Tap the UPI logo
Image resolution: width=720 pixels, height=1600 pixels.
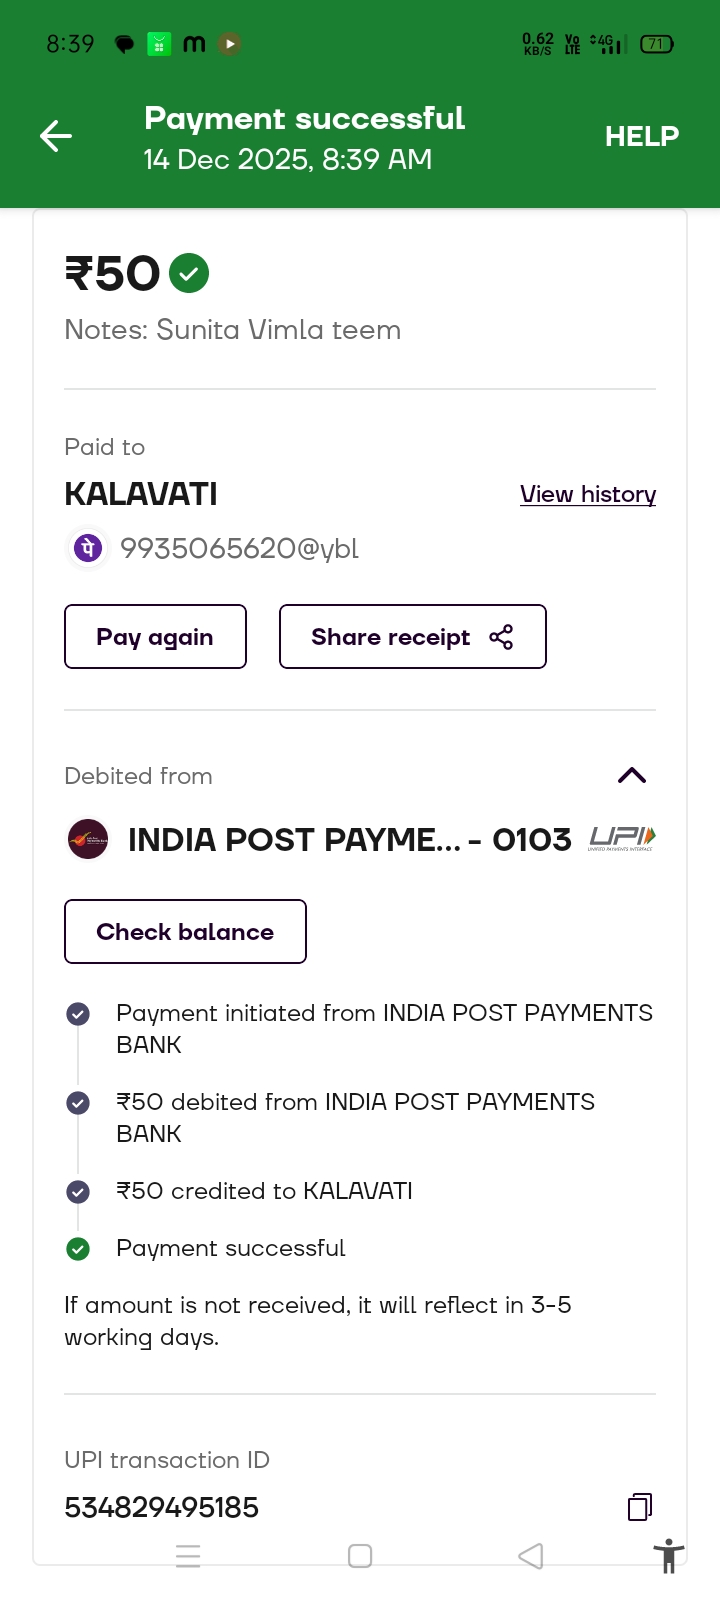pyautogui.click(x=622, y=838)
